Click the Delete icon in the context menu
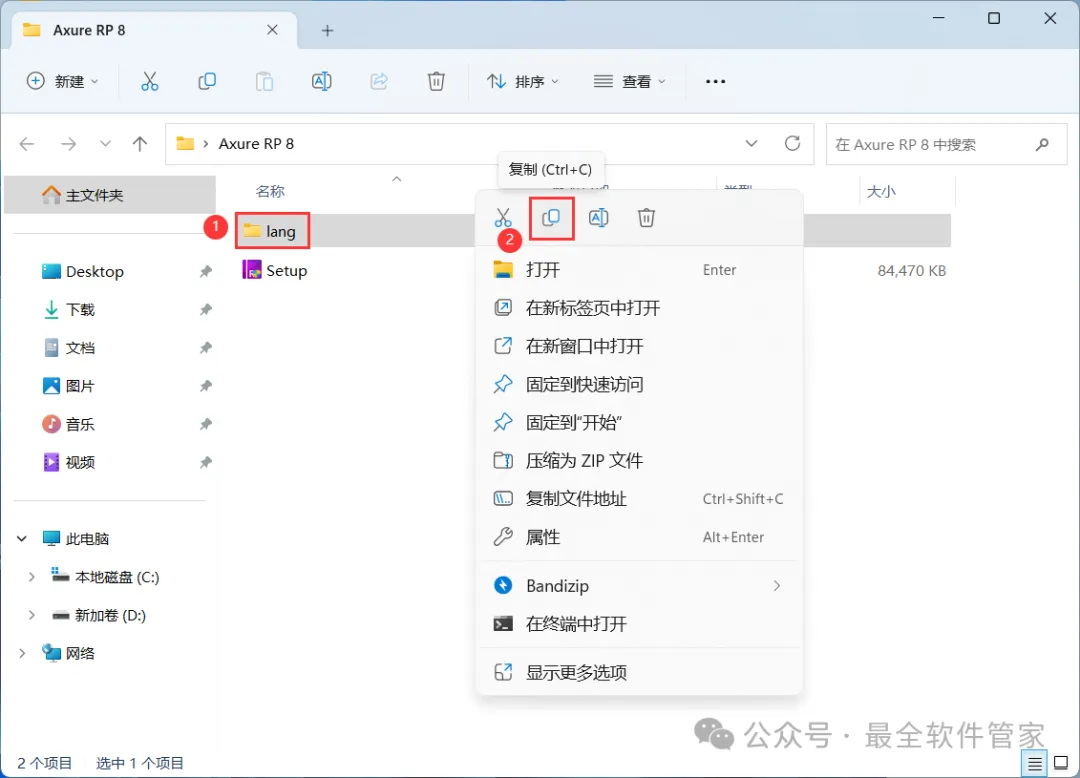 (x=646, y=218)
